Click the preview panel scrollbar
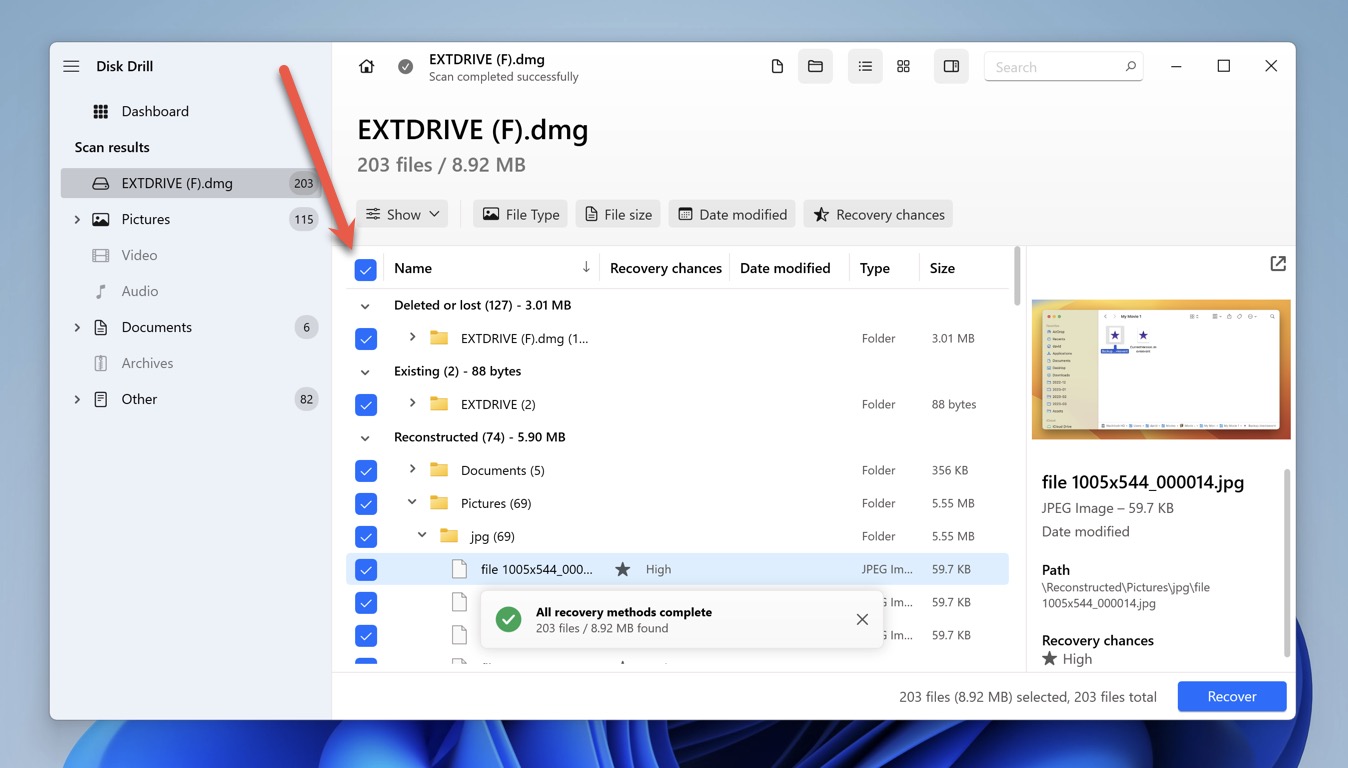The width and height of the screenshot is (1348, 768). point(1287,562)
